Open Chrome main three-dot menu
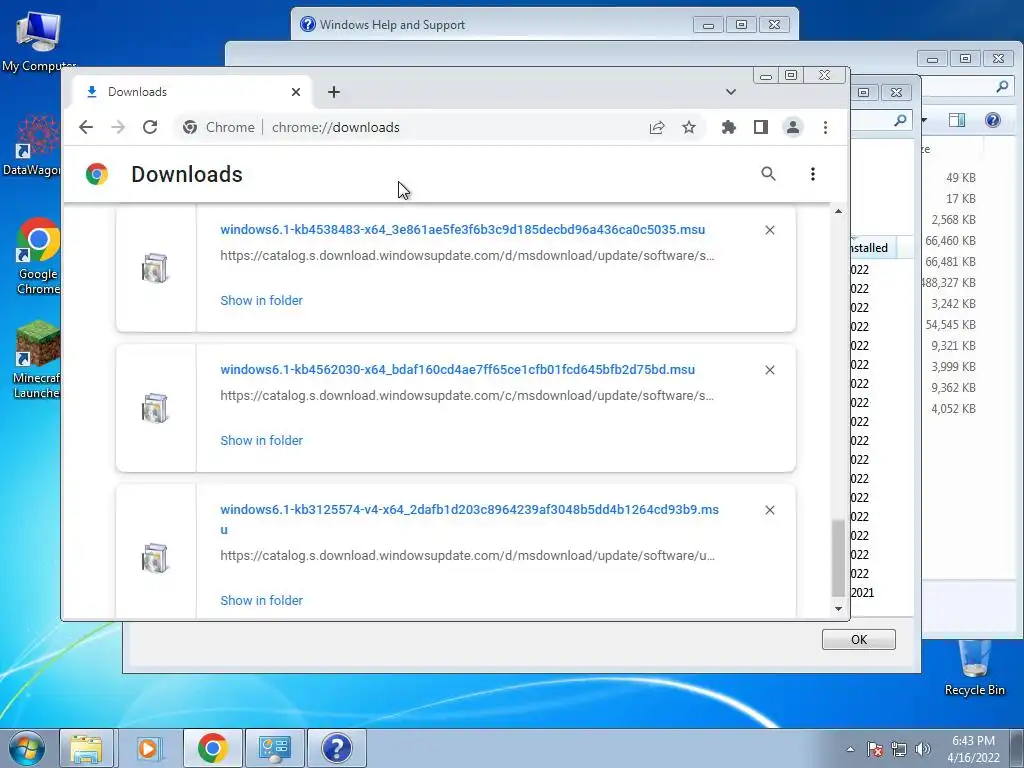The width and height of the screenshot is (1024, 768). tap(825, 127)
